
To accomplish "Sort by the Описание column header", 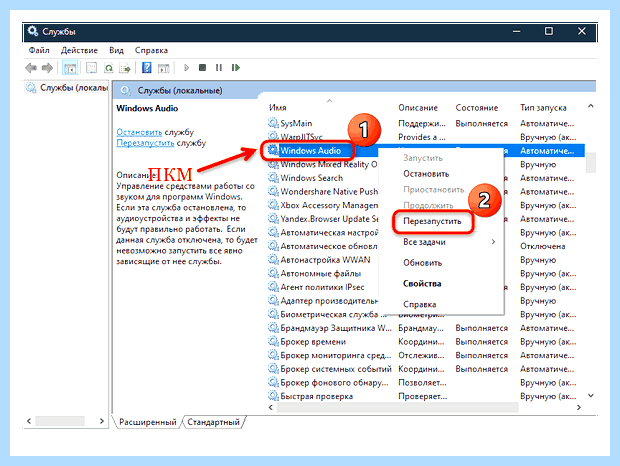I will click(418, 108).
